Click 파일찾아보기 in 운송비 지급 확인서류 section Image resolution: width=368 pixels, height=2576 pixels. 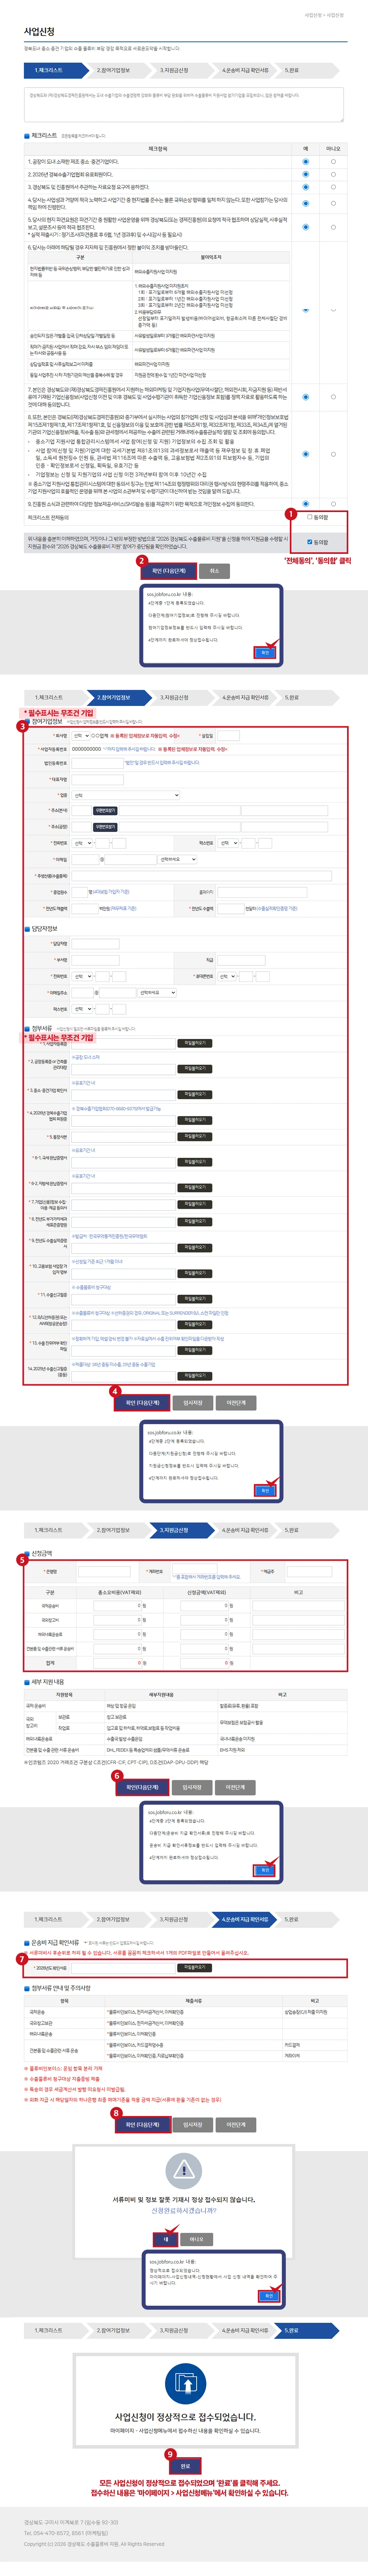(x=194, y=1968)
